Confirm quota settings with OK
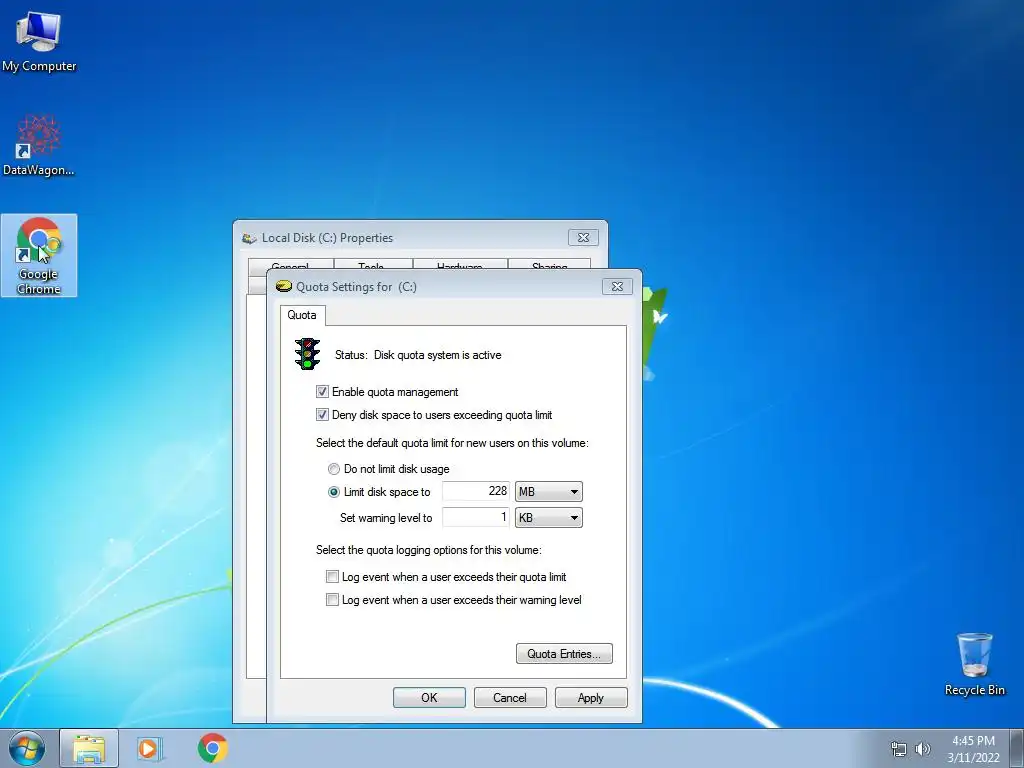This screenshot has width=1024, height=768. [x=429, y=697]
